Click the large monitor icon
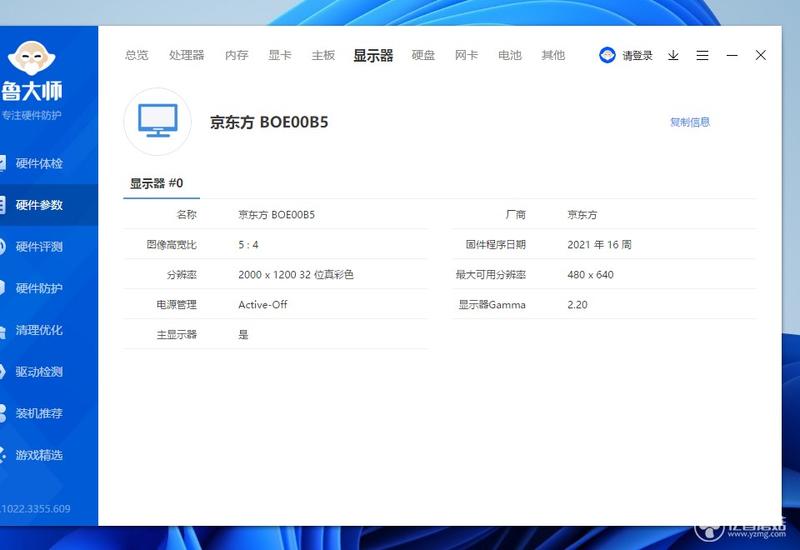 click(158, 121)
